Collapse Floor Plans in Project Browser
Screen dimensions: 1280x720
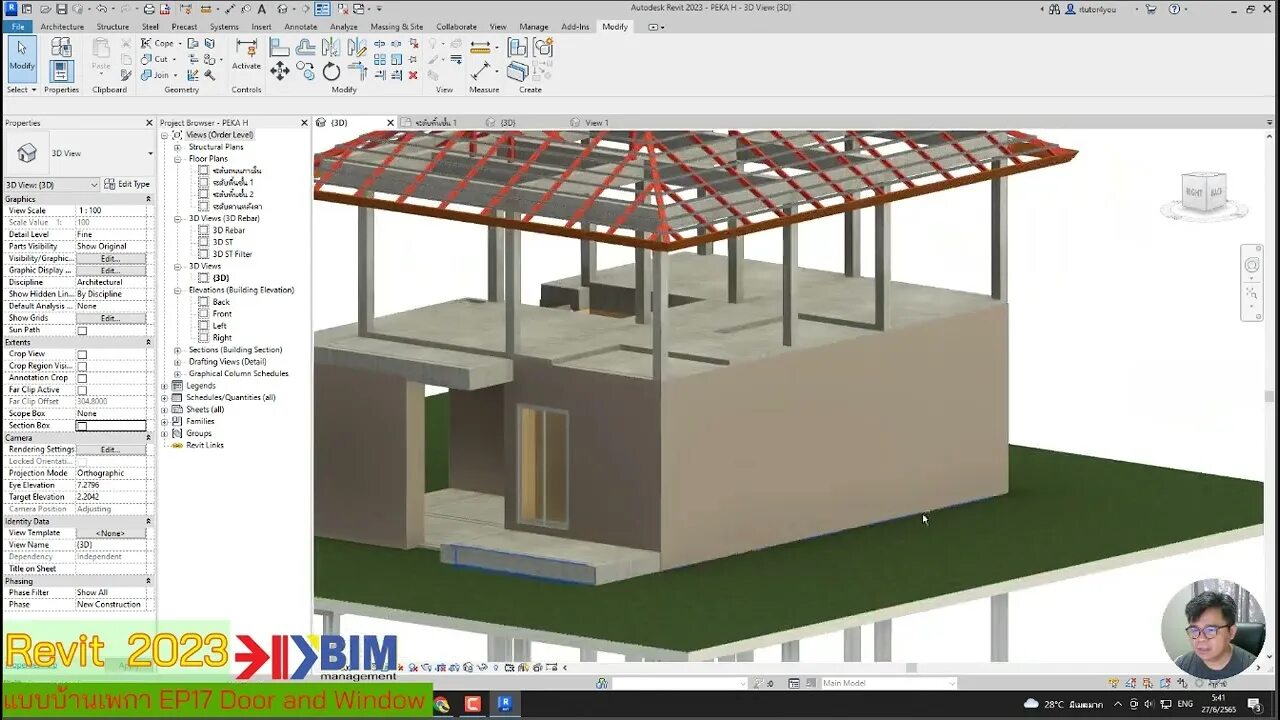tap(178, 159)
